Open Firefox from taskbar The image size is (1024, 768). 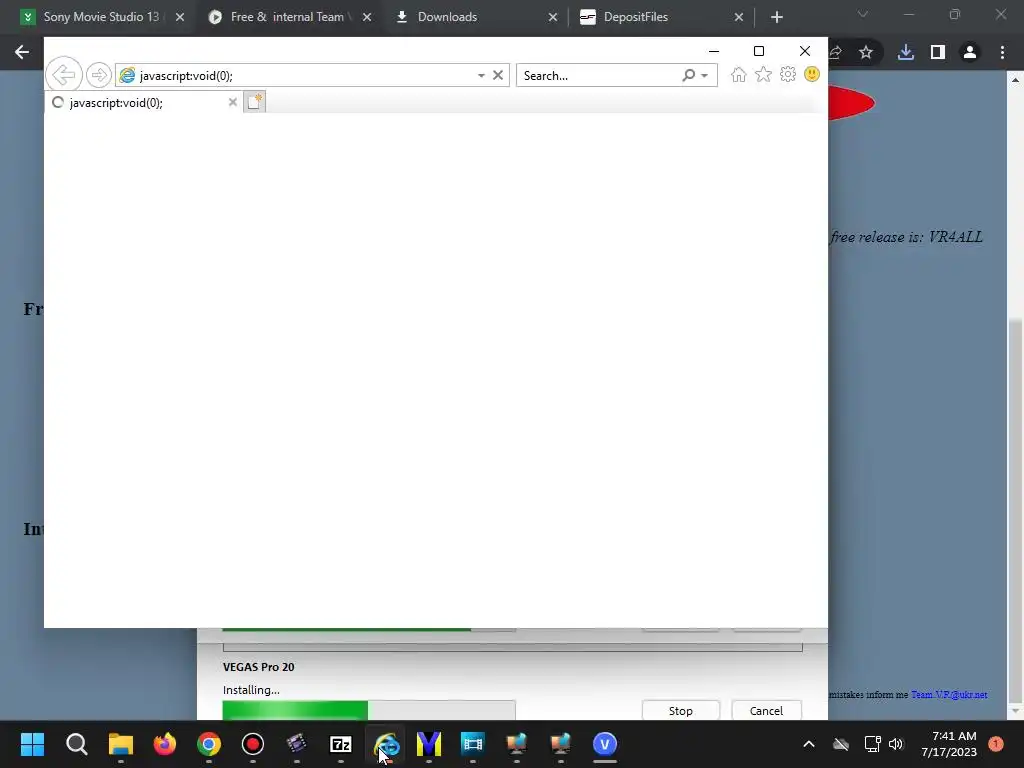(165, 744)
